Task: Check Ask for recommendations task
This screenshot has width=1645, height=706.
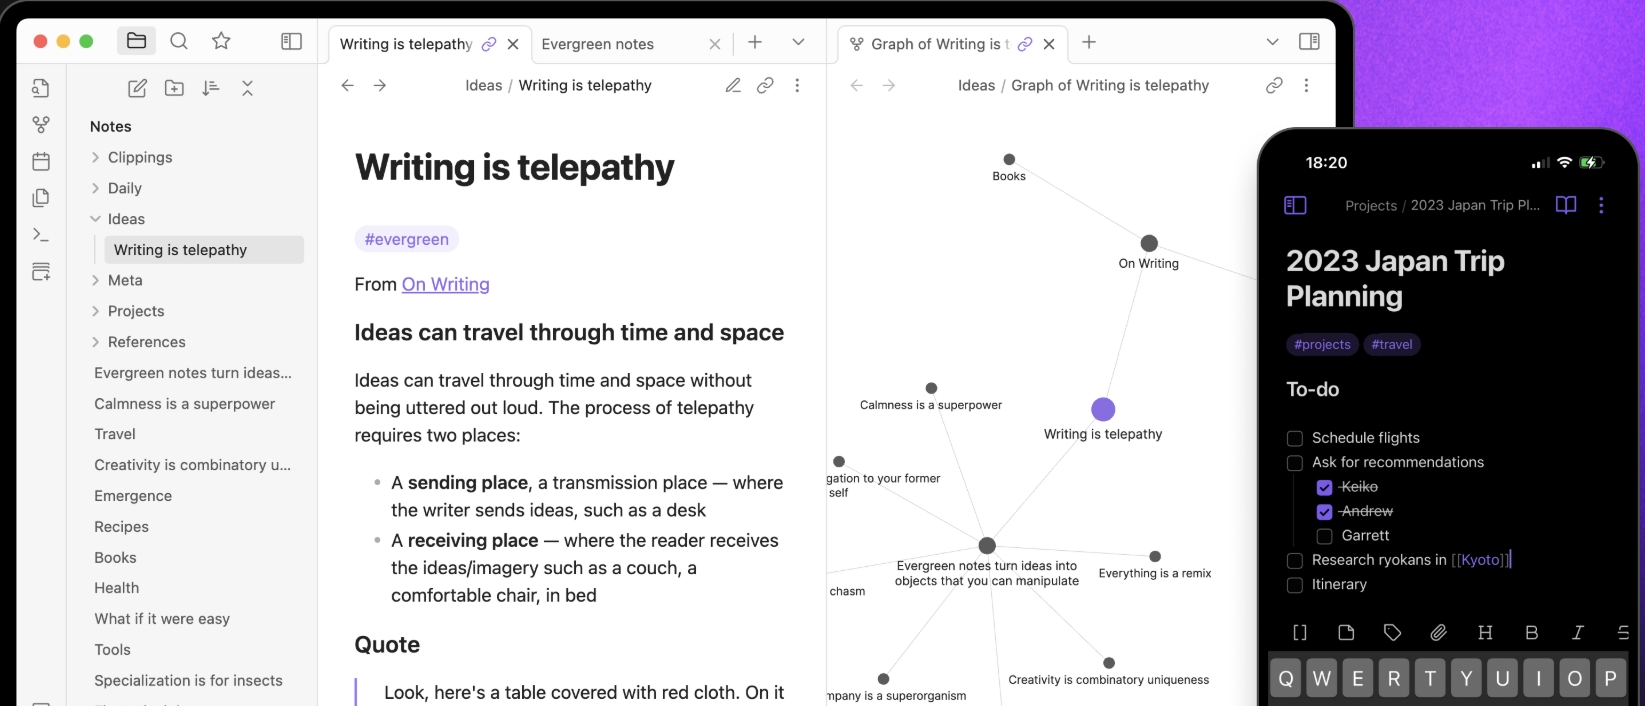Action: (x=1295, y=463)
